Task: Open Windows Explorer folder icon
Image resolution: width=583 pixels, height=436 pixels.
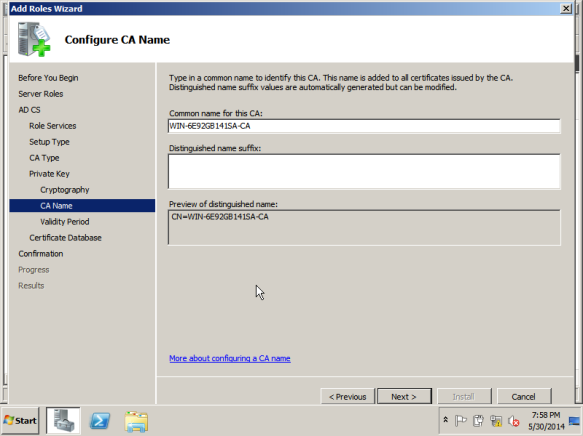Action: point(136,422)
